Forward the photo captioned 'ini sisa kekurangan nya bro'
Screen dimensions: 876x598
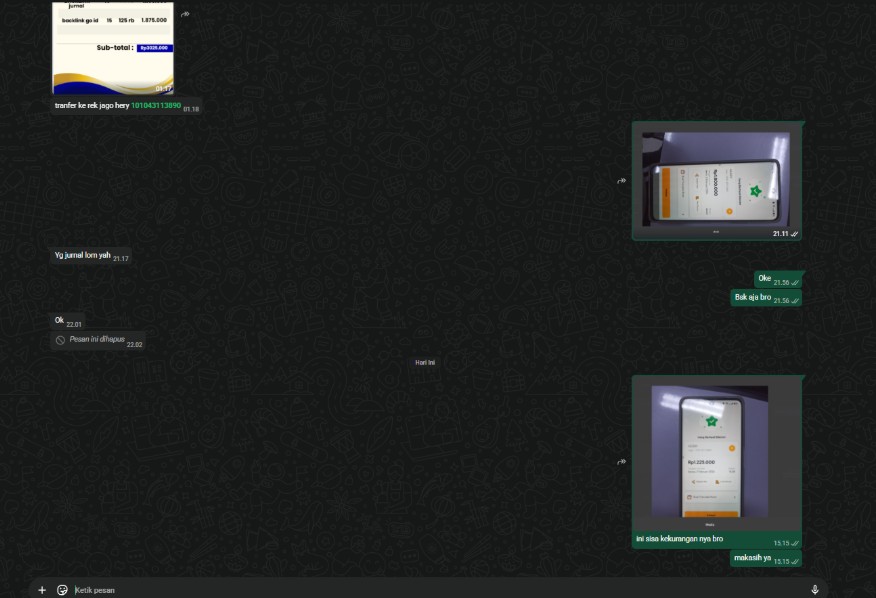coord(621,462)
